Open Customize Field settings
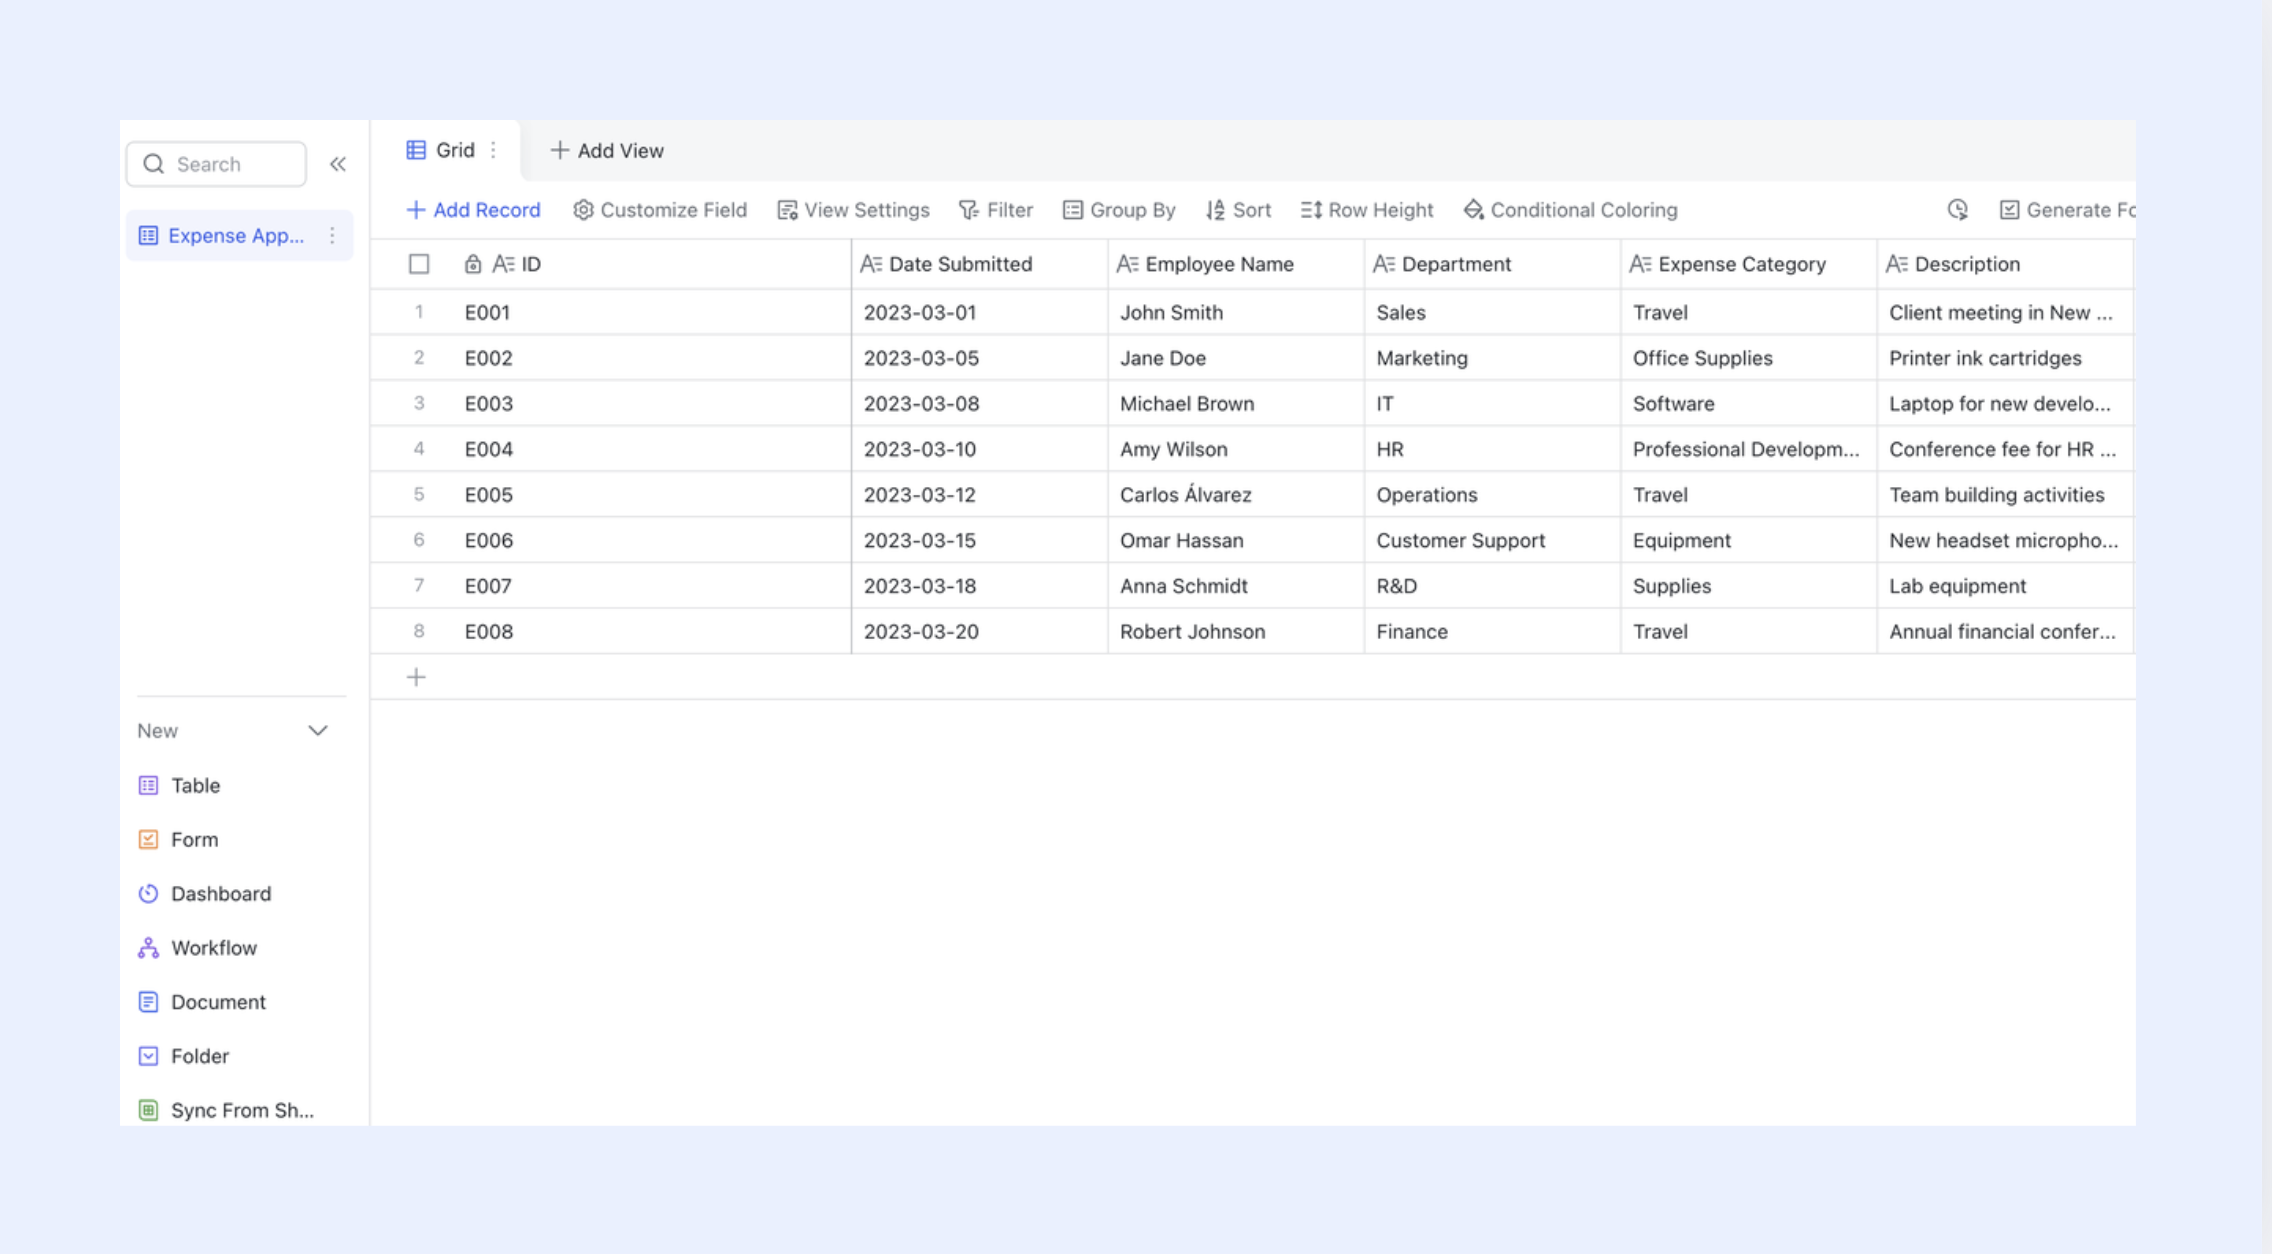Viewport: 2272px width, 1254px height. click(x=660, y=210)
